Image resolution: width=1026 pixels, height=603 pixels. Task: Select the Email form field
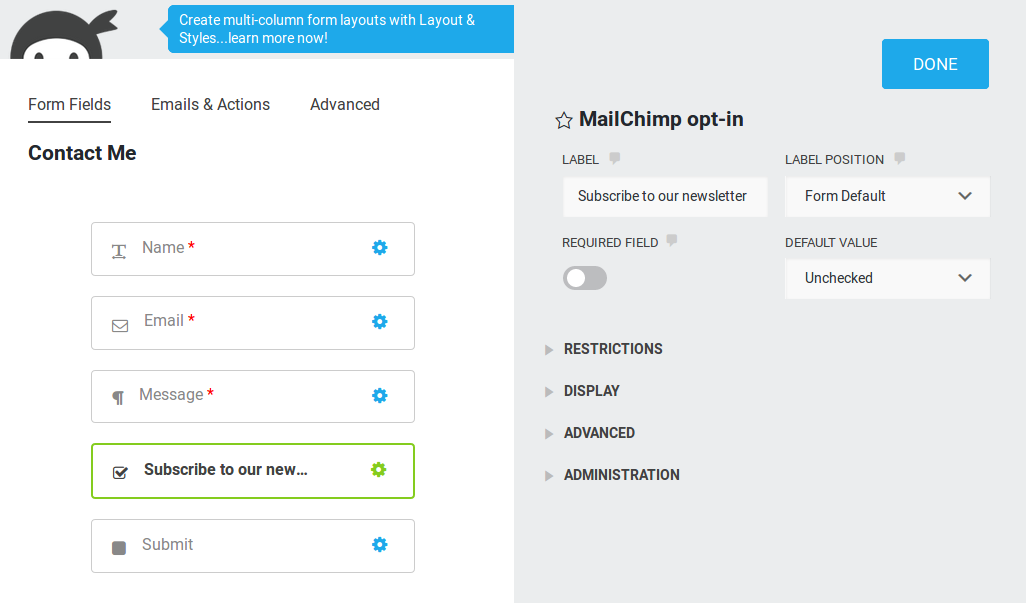point(253,323)
